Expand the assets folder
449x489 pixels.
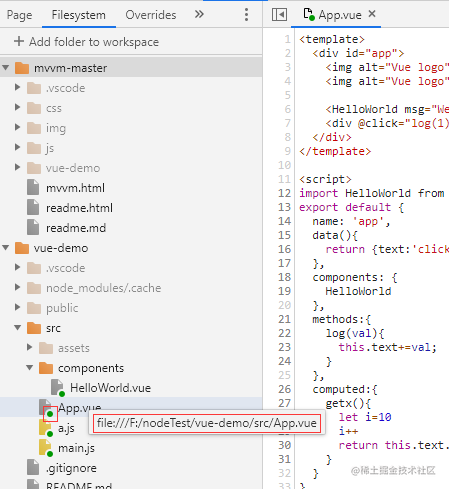click(x=29, y=347)
